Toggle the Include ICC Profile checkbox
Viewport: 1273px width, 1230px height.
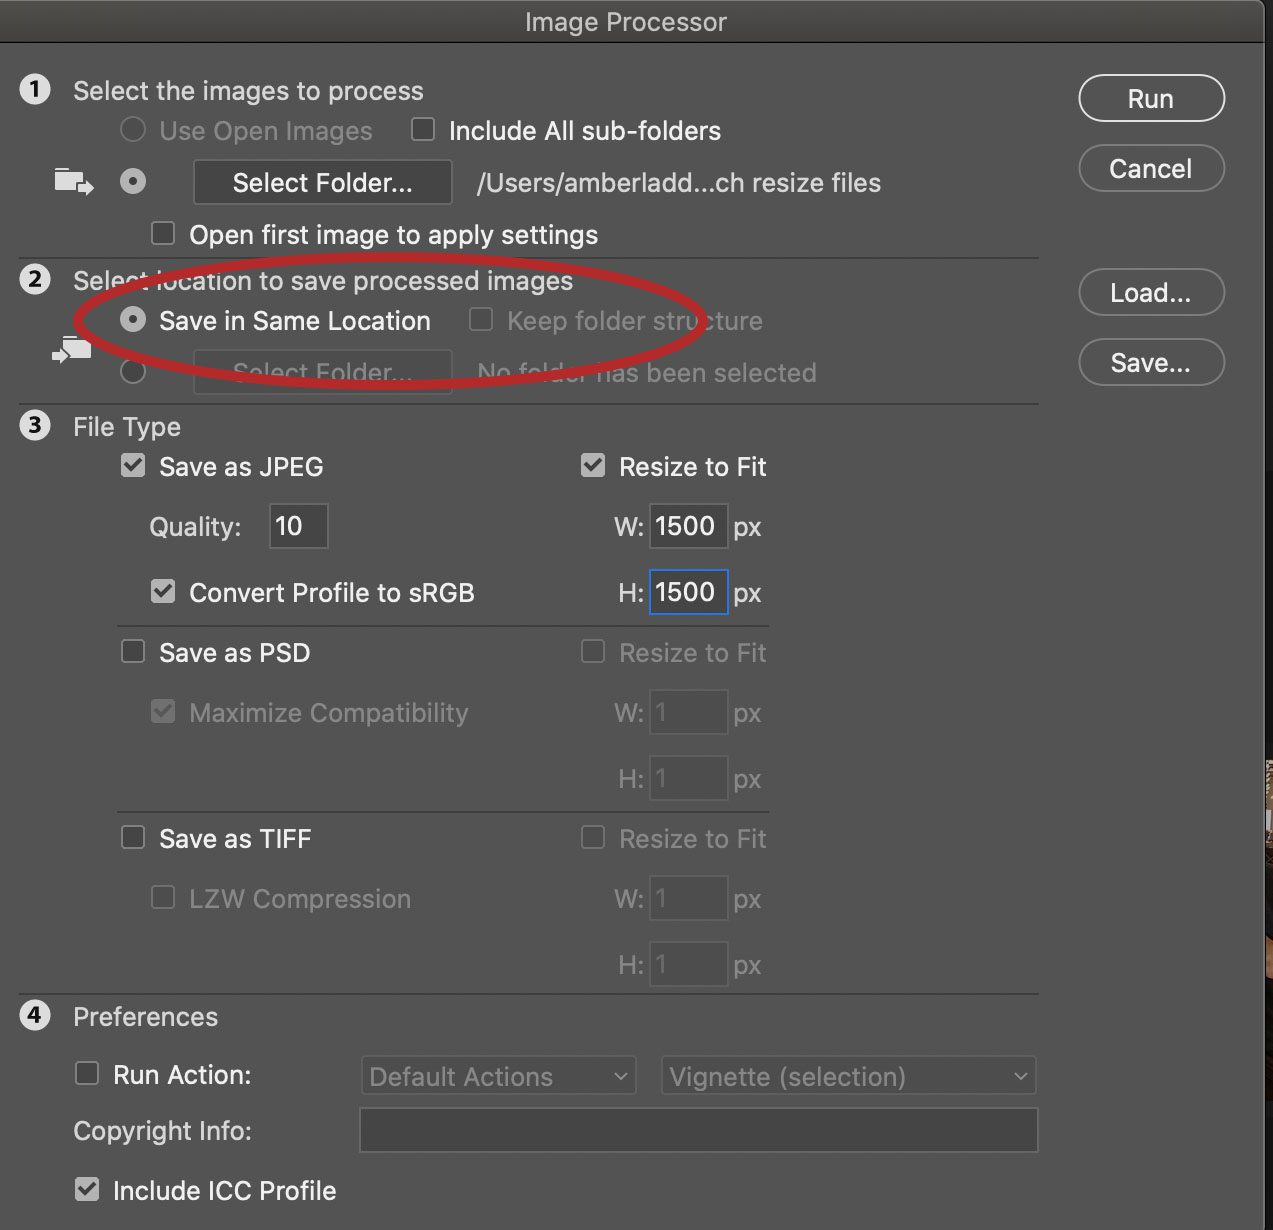88,1190
